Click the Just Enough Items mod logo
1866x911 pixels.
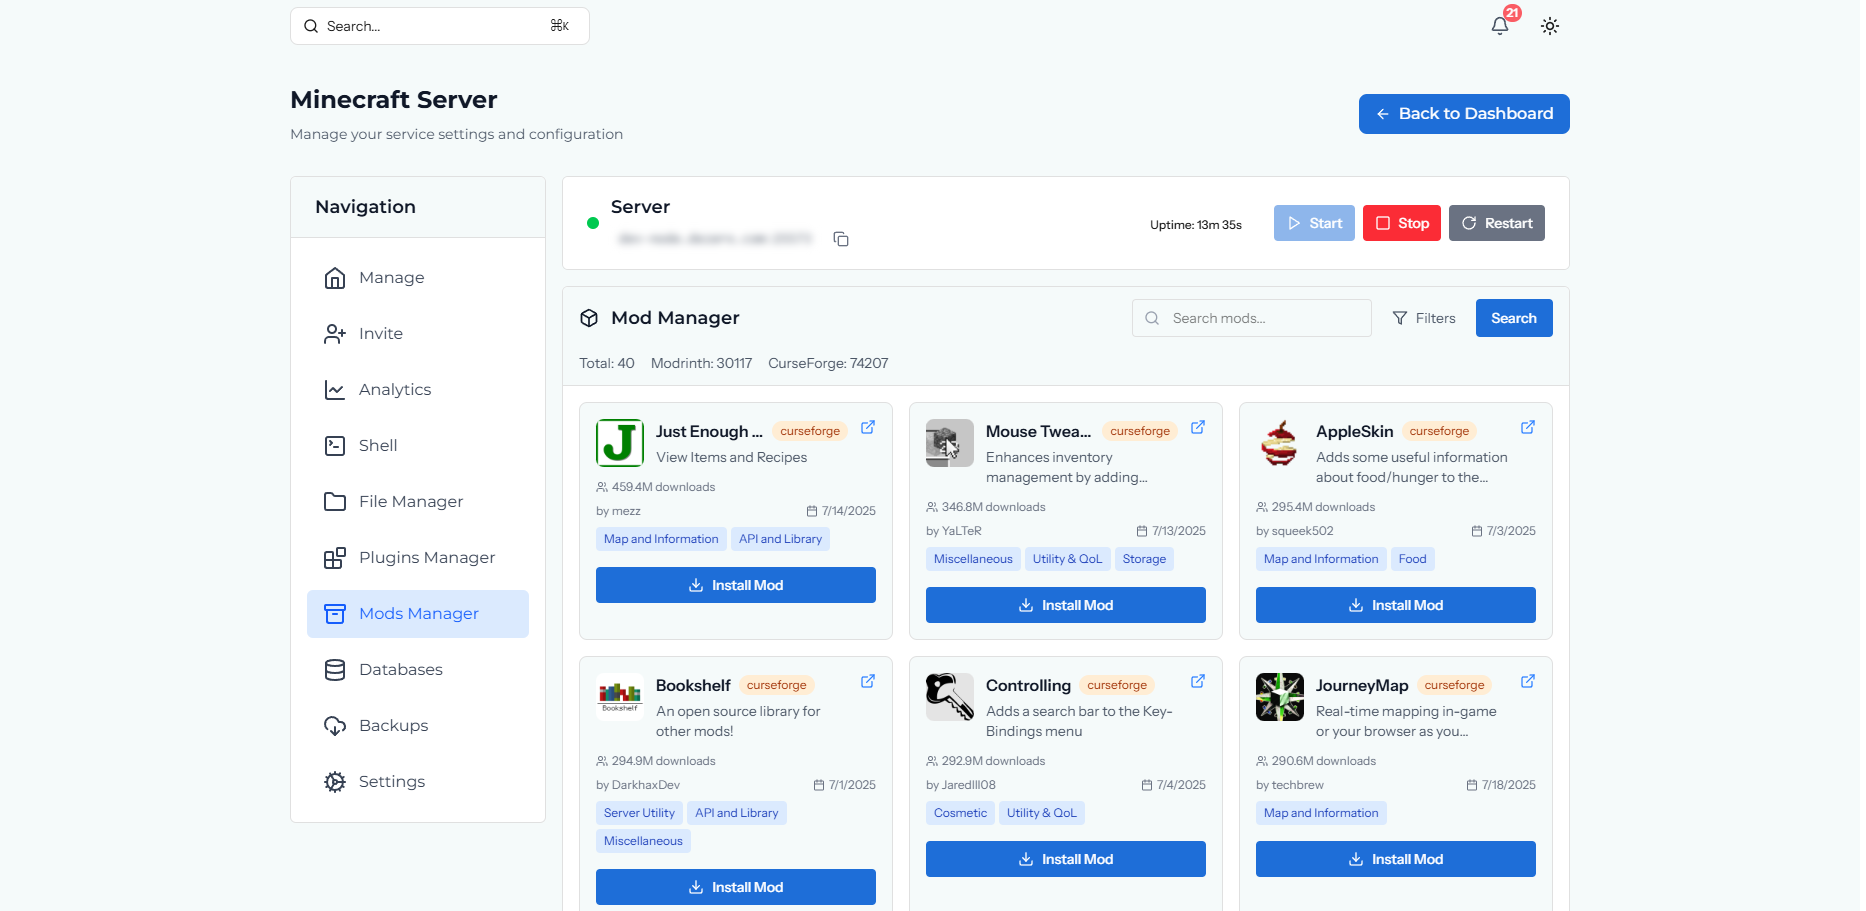pos(620,443)
